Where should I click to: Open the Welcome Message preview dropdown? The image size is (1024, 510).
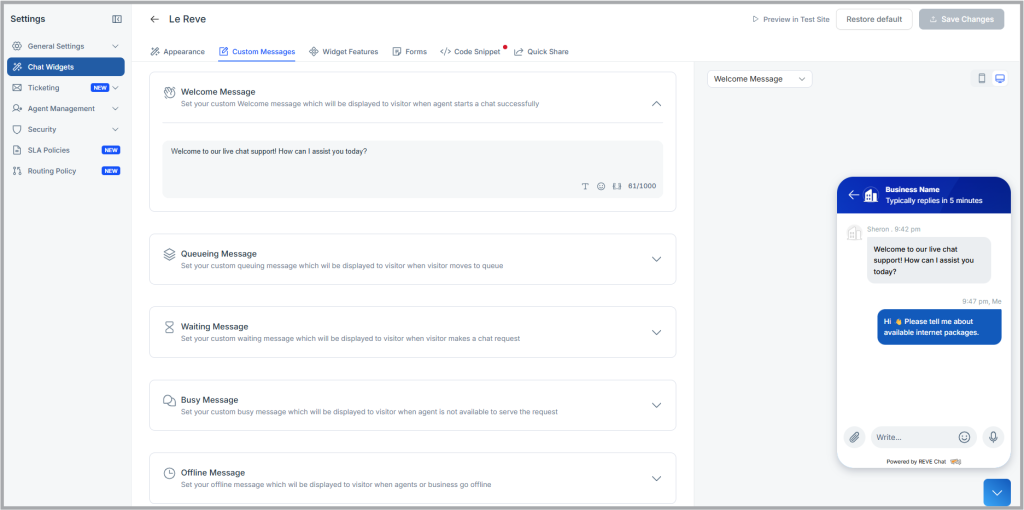760,79
